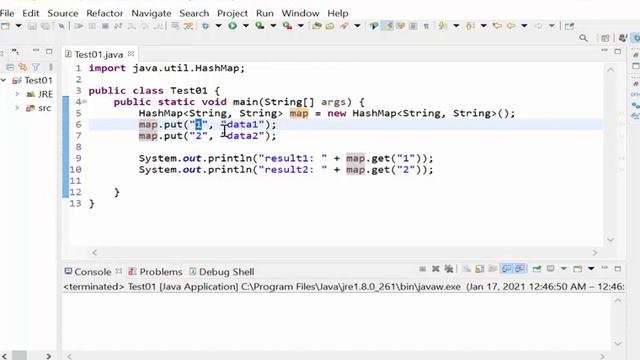Open the Navigate menu
Viewport: 640px width, 360px height.
click(x=151, y=13)
